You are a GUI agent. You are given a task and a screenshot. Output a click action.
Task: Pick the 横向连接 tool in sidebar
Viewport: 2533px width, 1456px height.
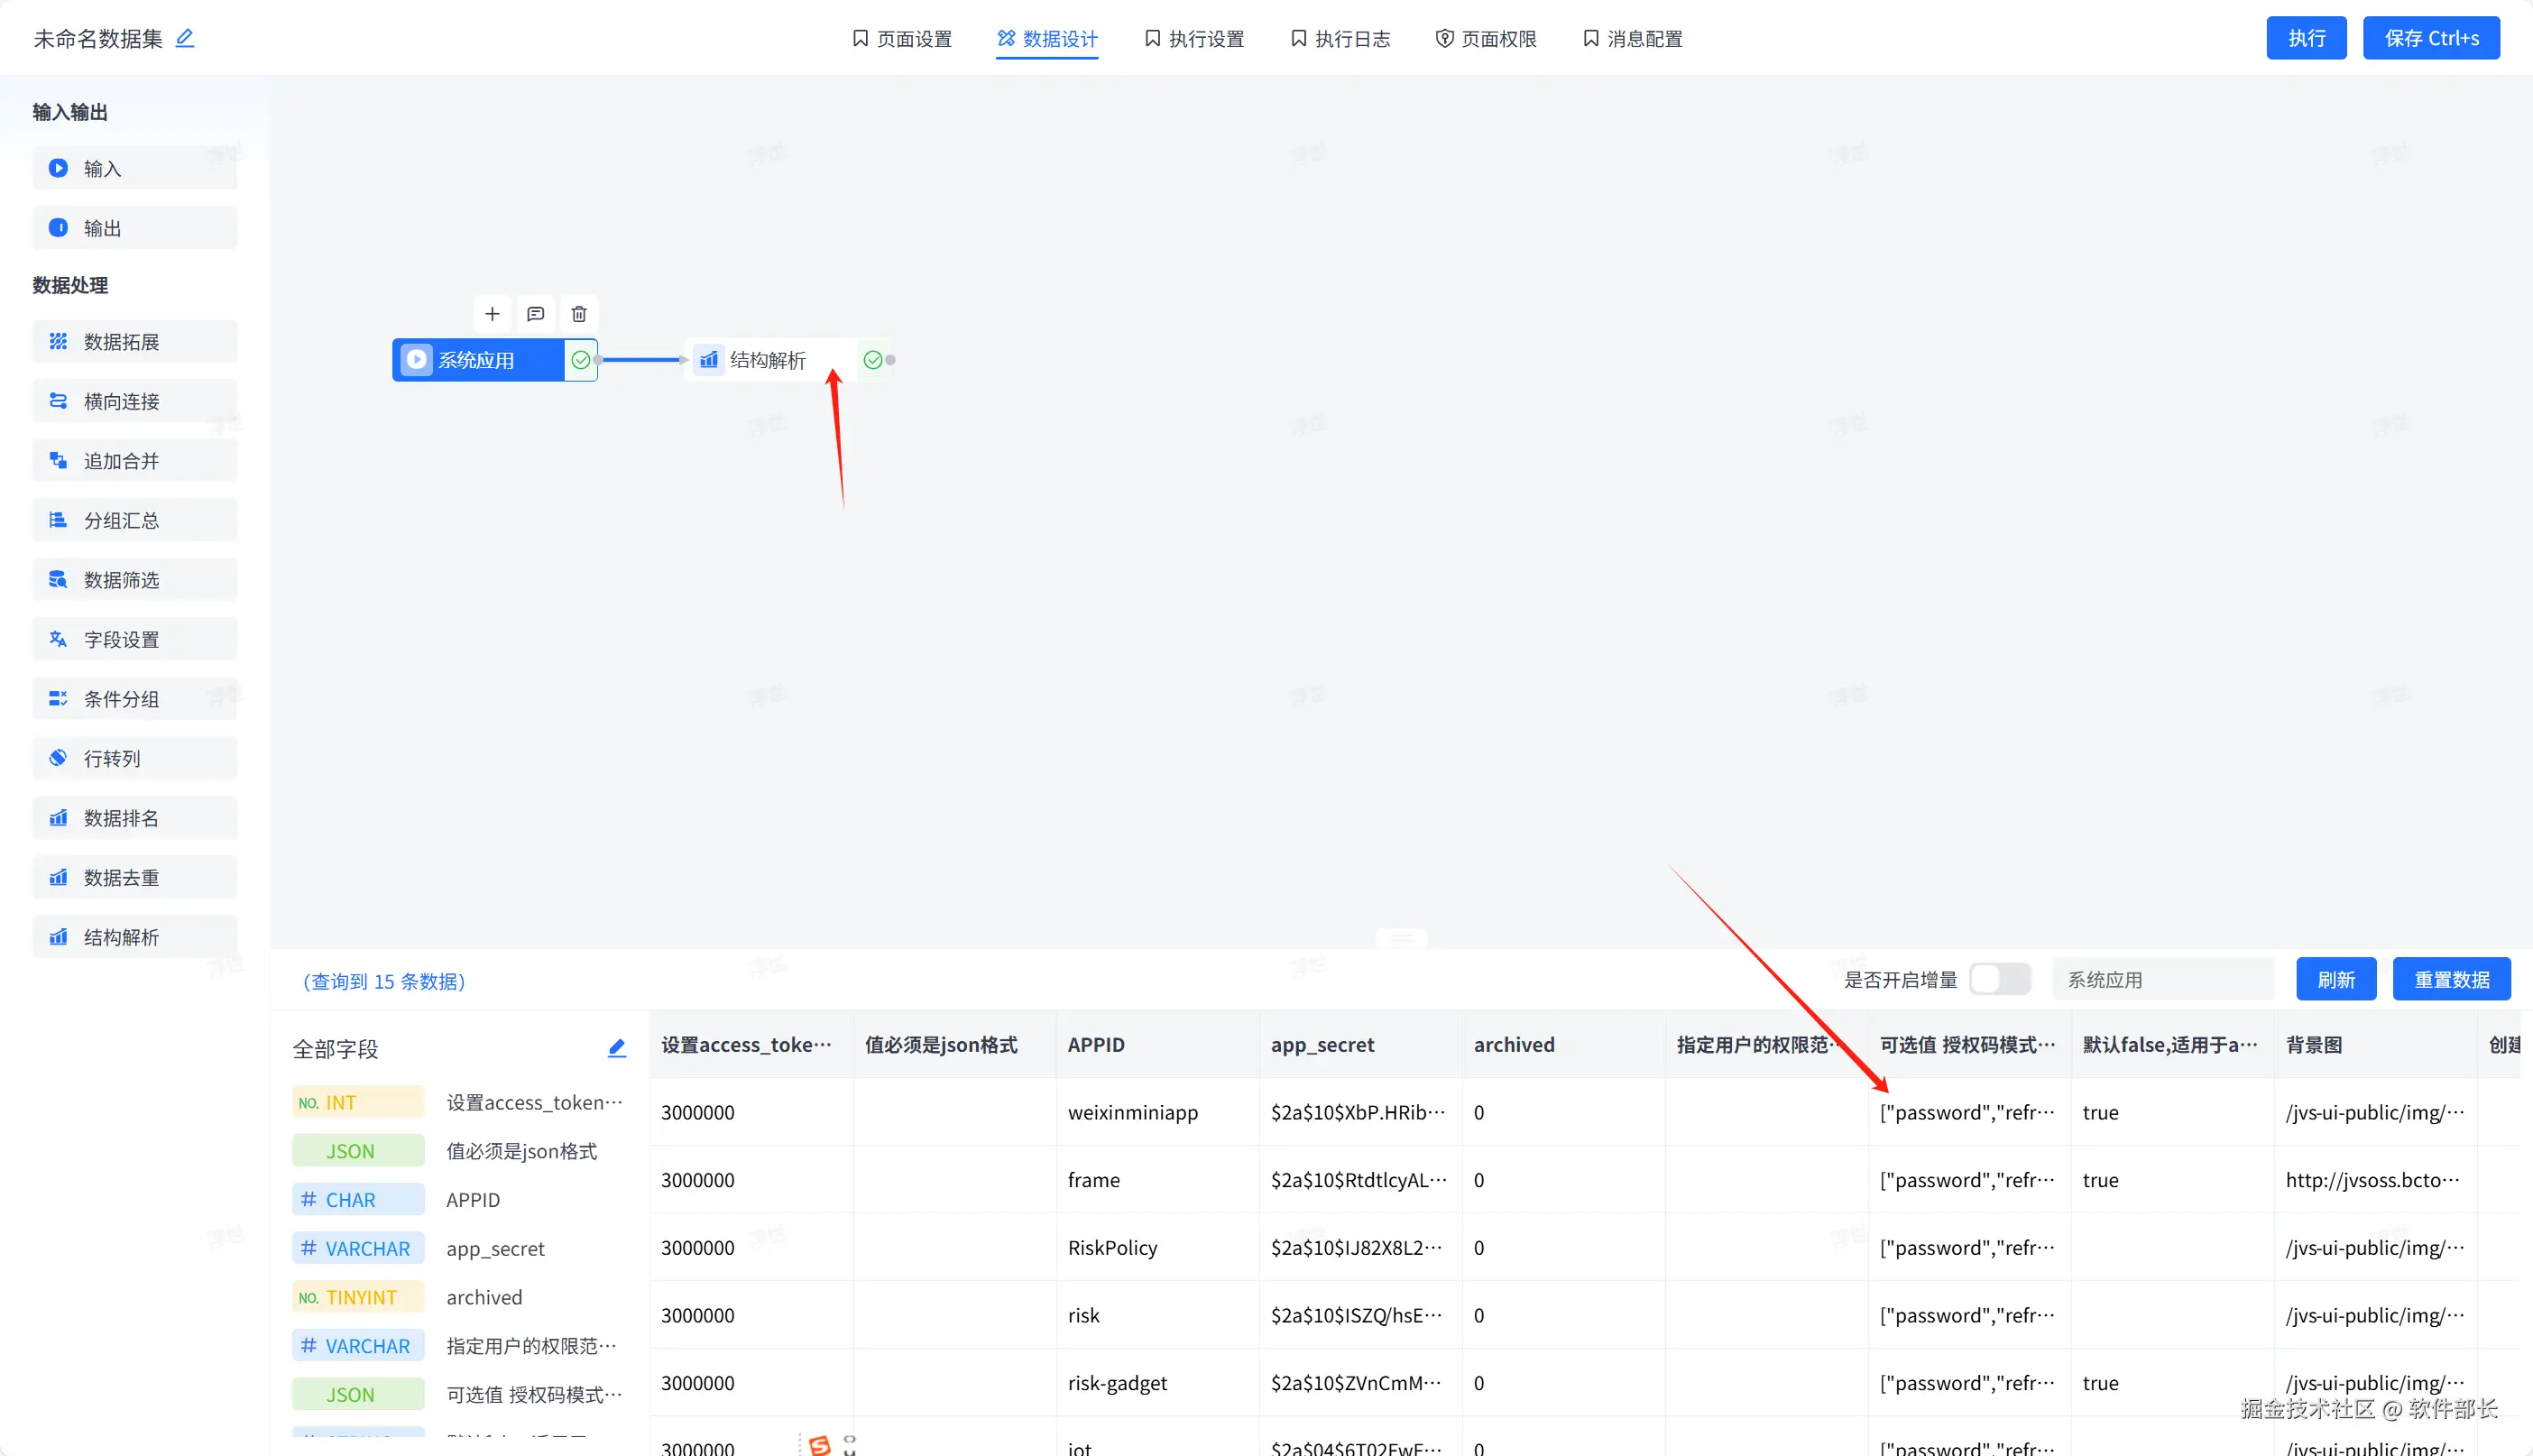[x=135, y=401]
